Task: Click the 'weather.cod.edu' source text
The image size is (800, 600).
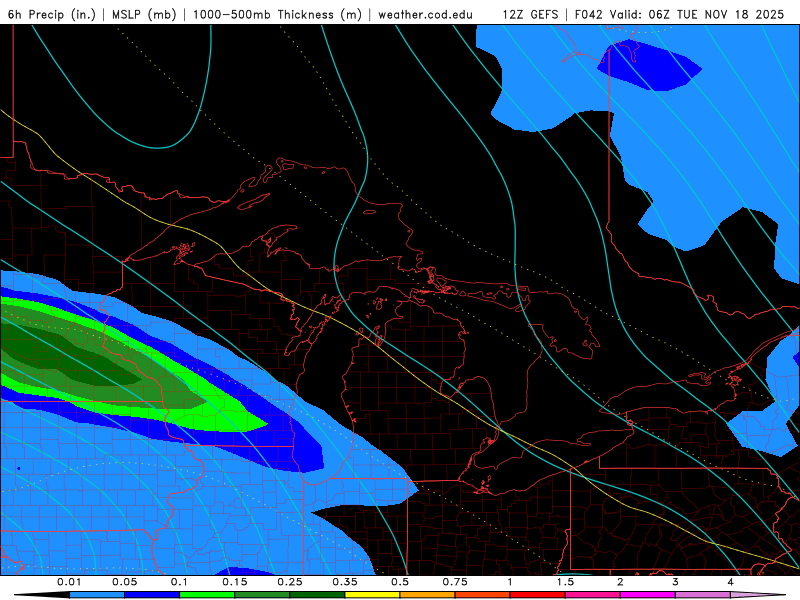Action: click(425, 14)
